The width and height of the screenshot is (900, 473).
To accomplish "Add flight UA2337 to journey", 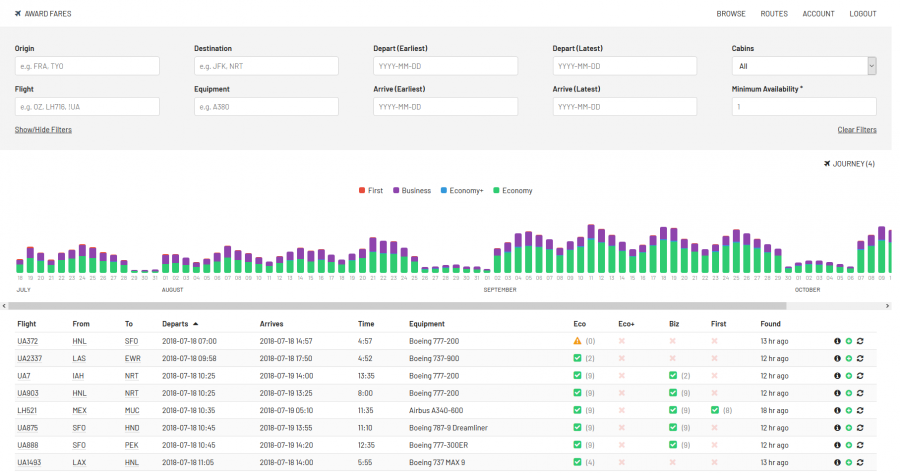I will point(848,358).
